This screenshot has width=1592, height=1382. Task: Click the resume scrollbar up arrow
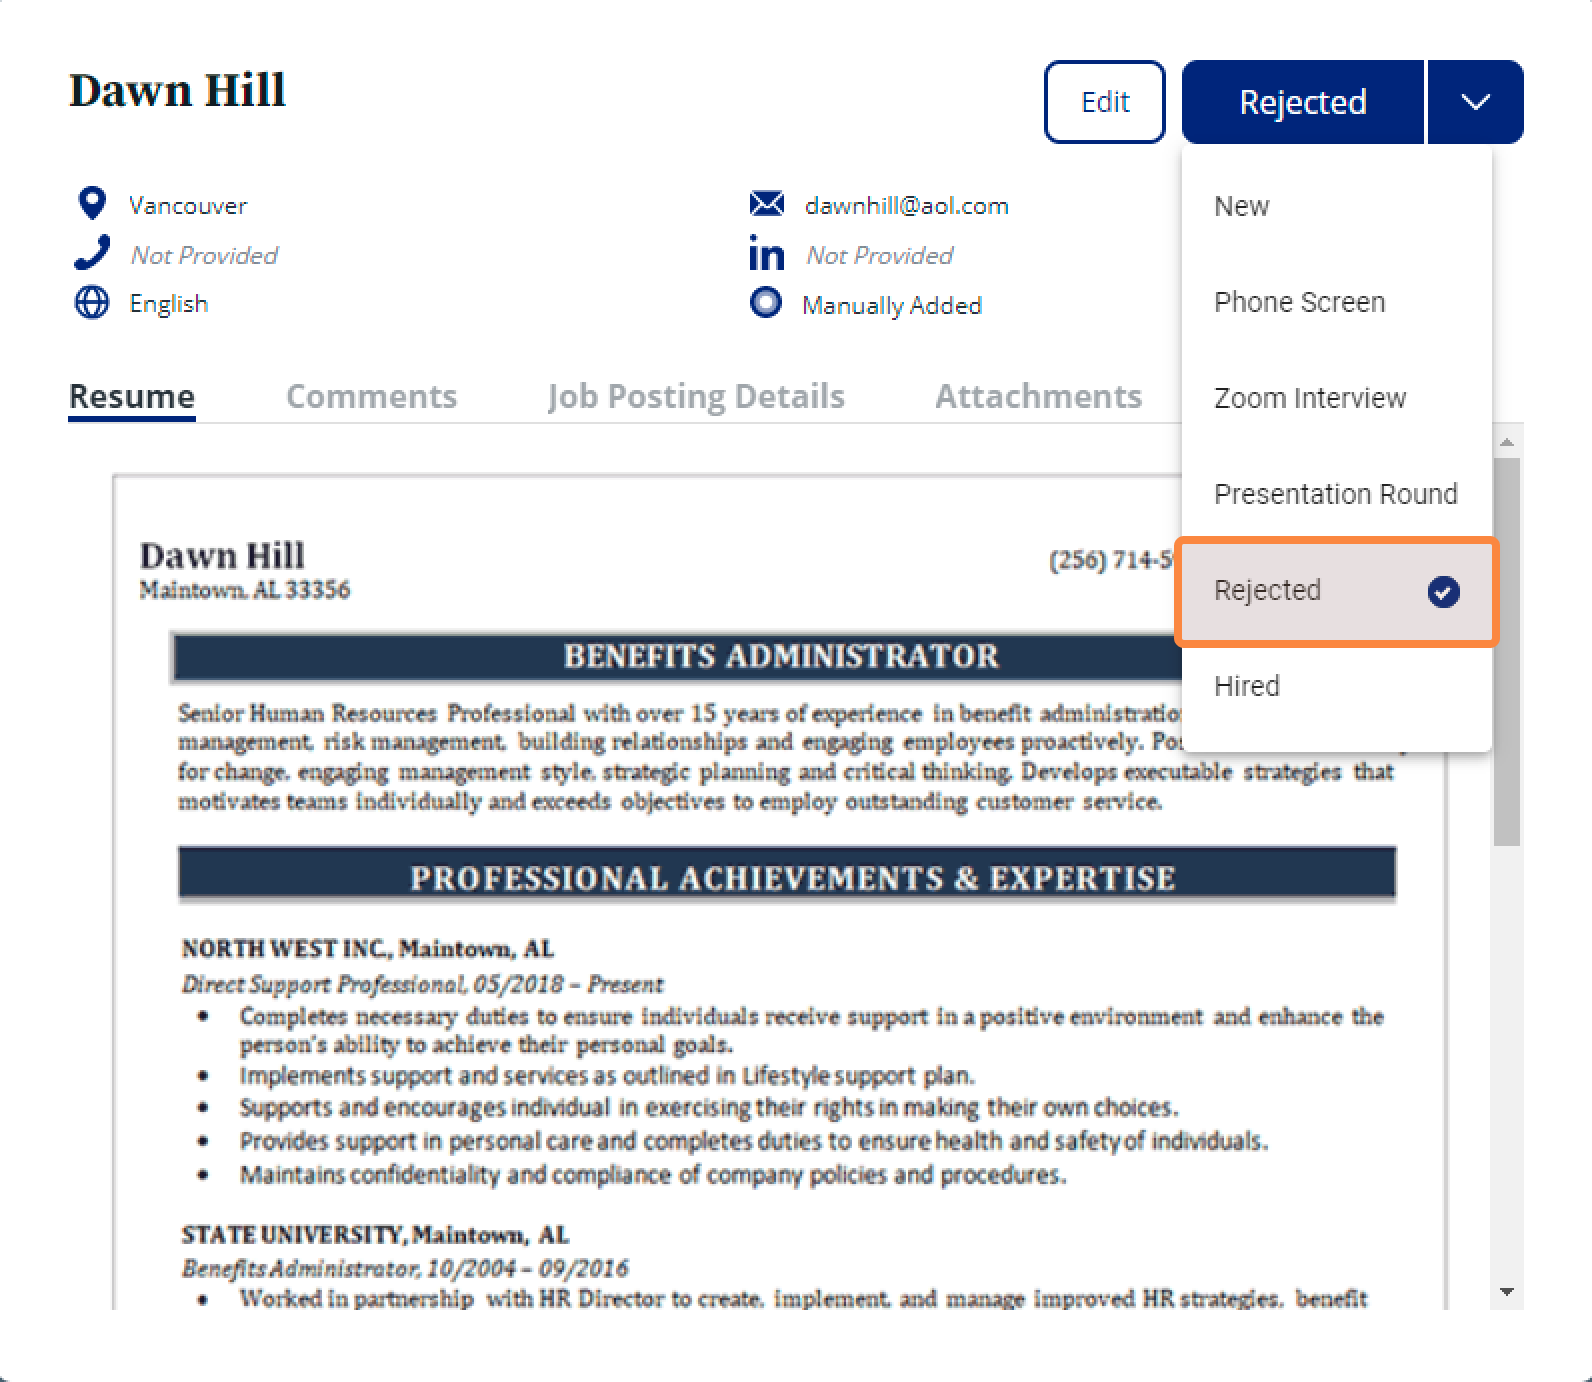click(x=1507, y=441)
